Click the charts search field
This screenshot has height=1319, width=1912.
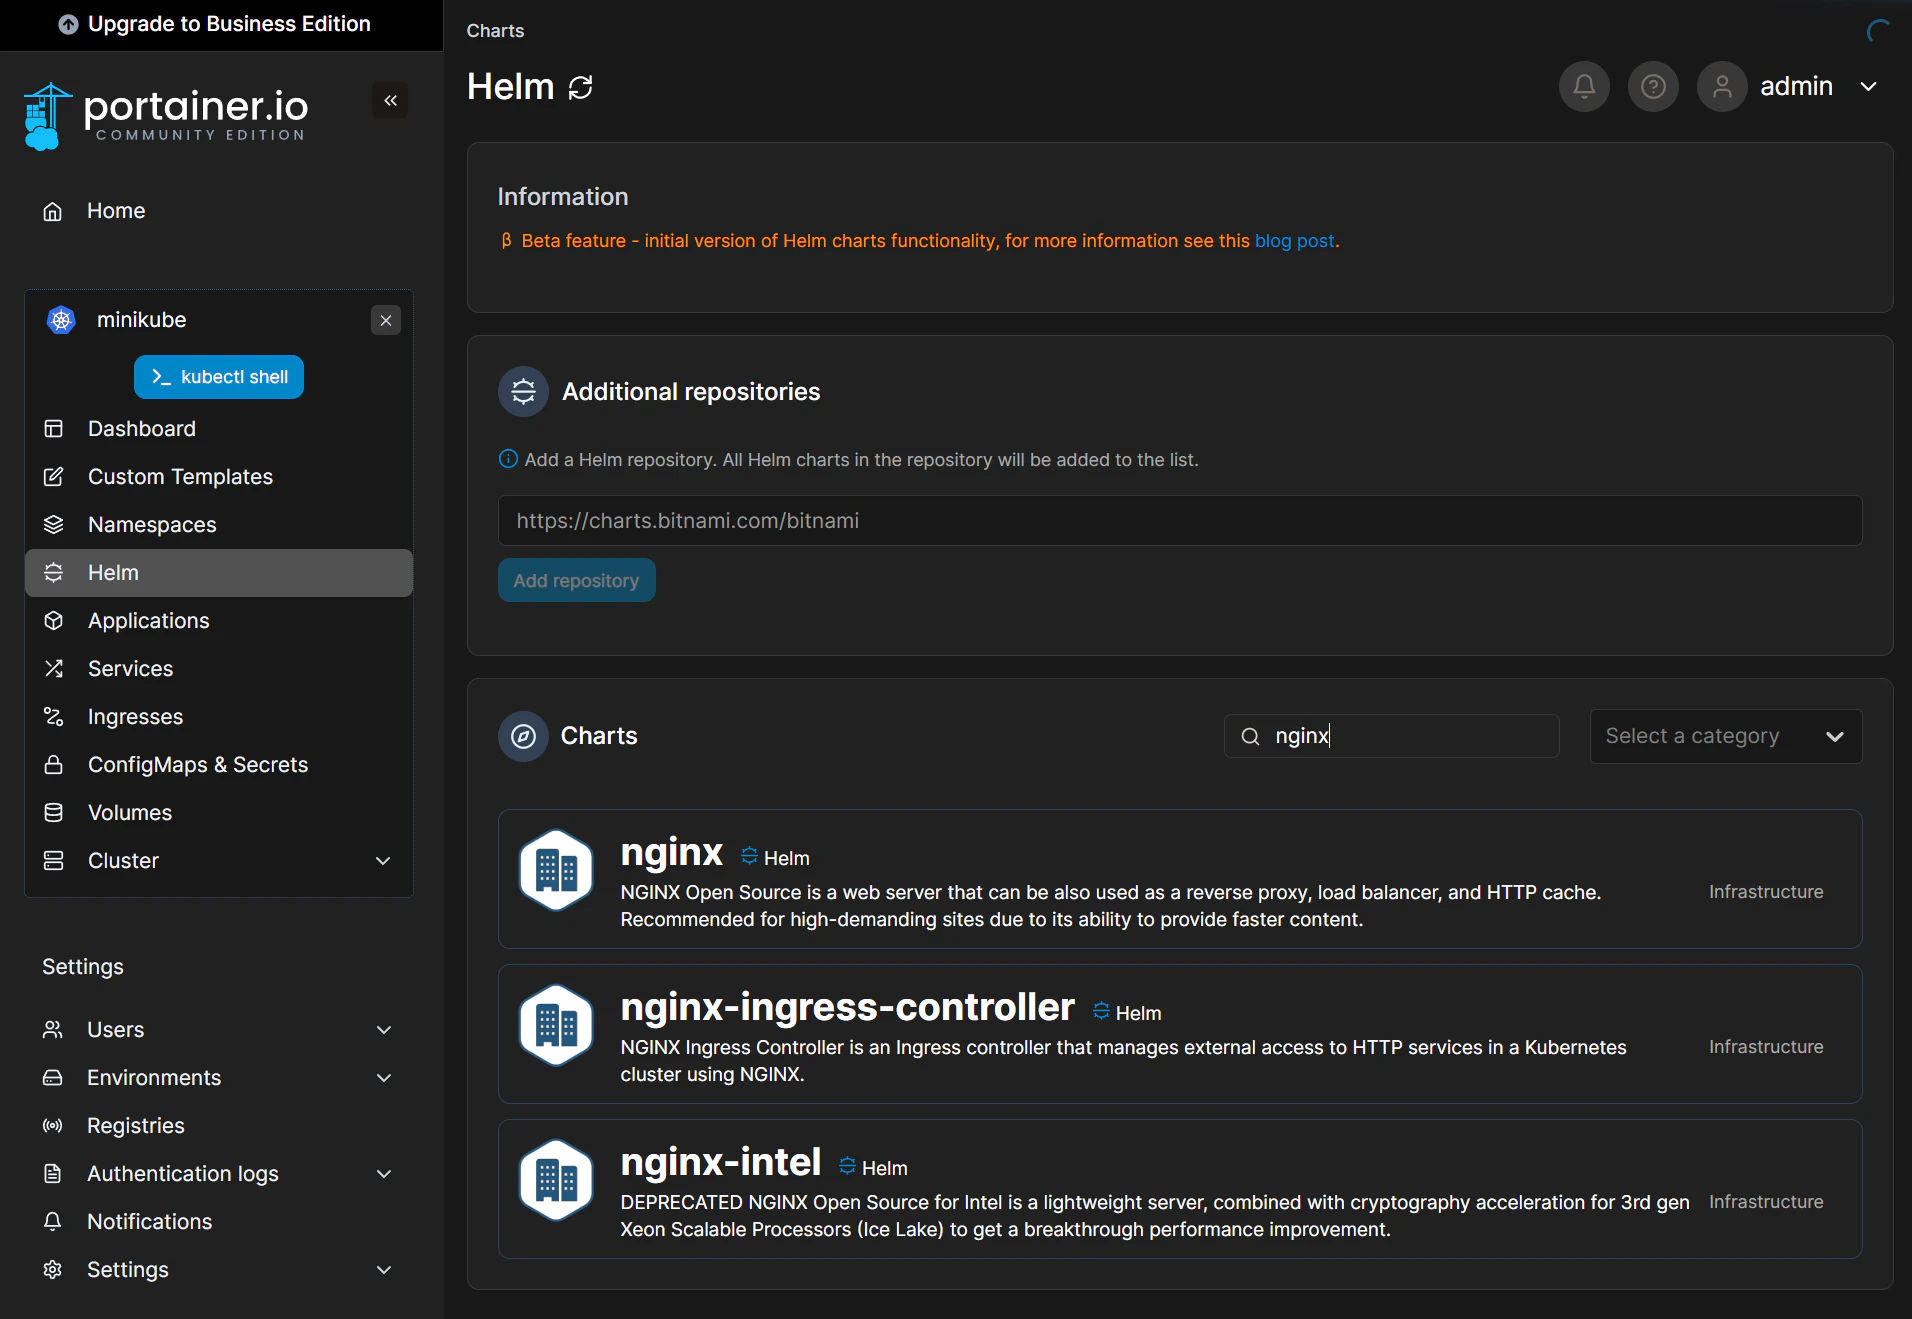1392,737
